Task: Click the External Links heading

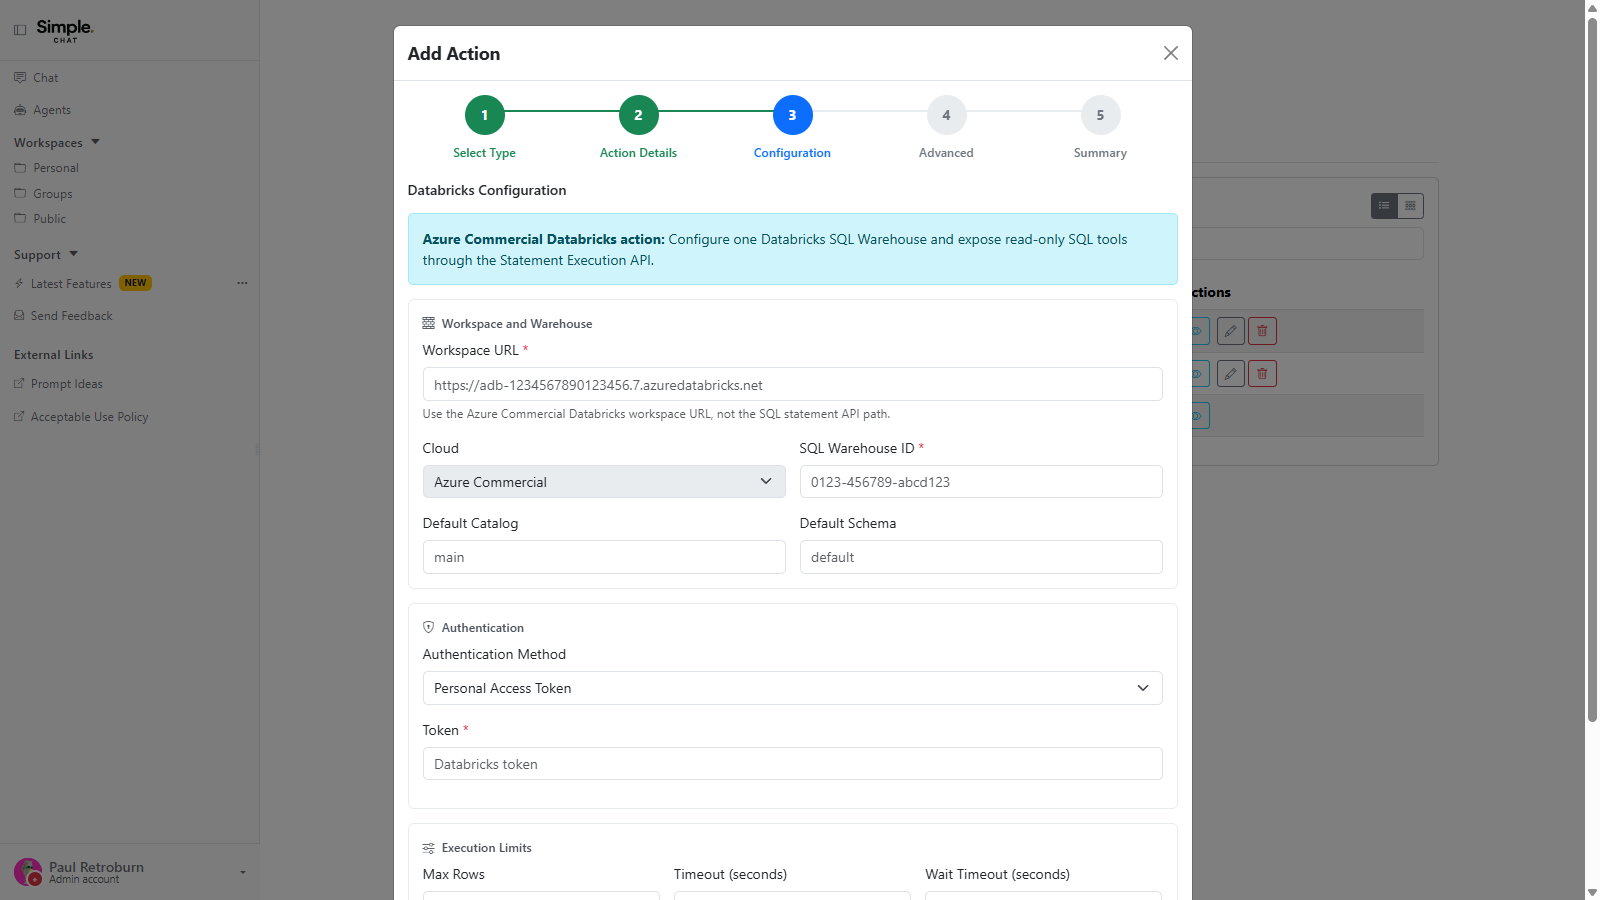Action: click(54, 355)
